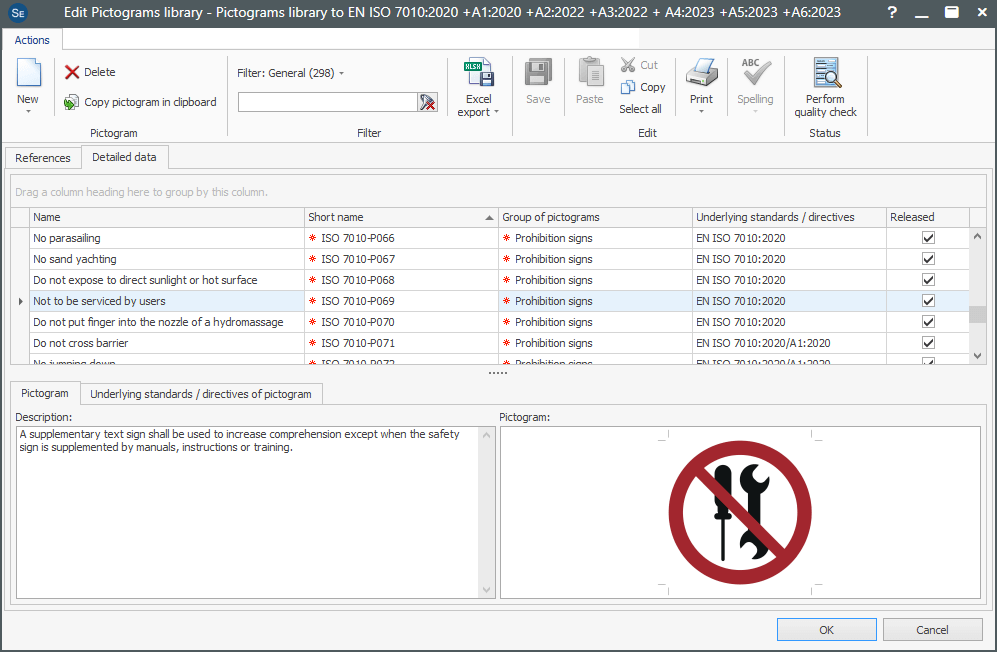Open the dropdown arrow under New
The width and height of the screenshot is (997, 652).
(x=28, y=111)
